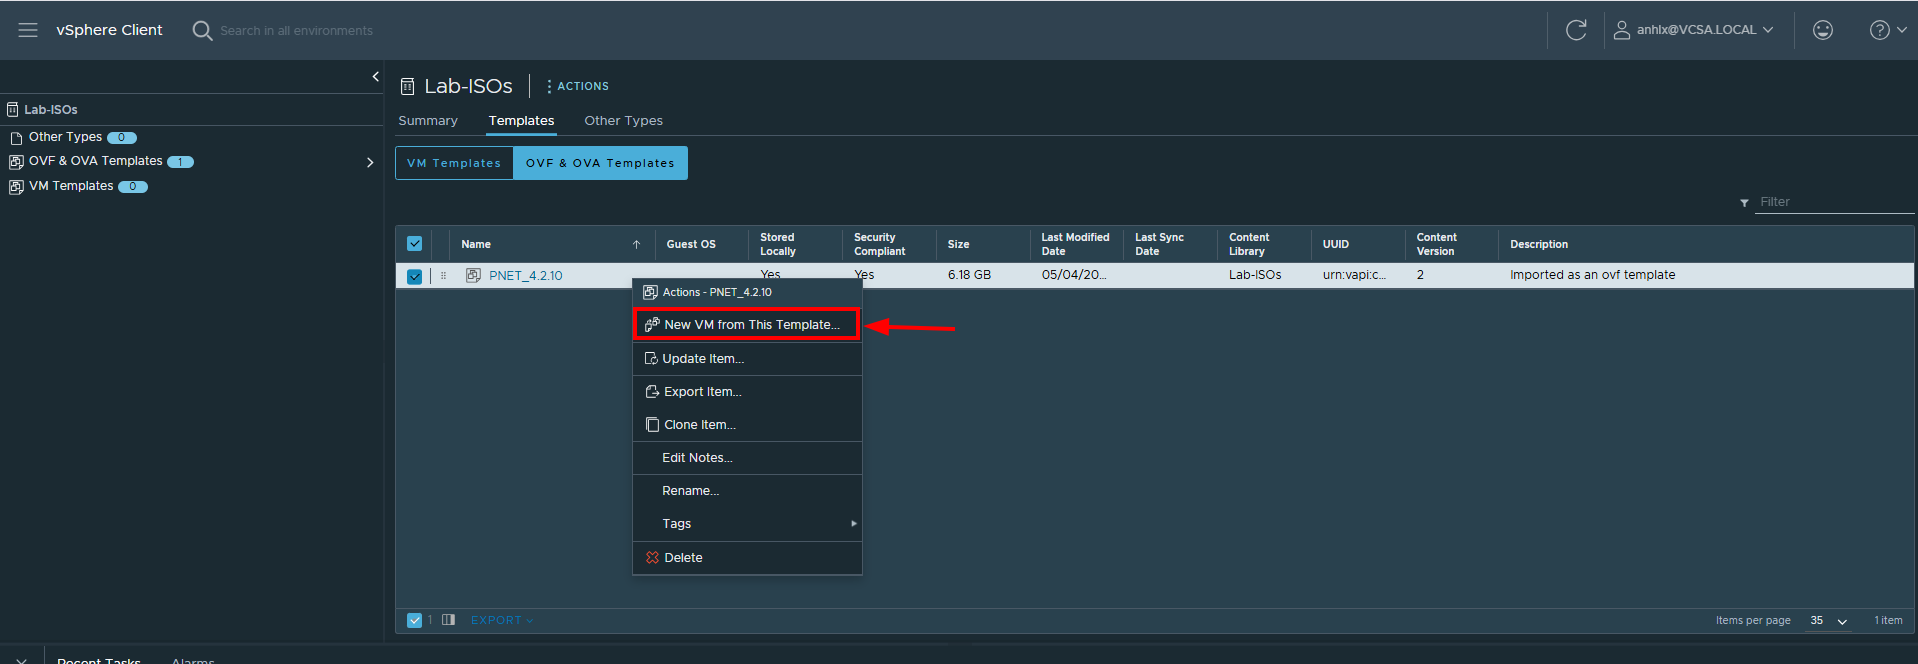Screen dimensions: 1918x664
Task: Click the search magnifier icon
Action: tap(202, 31)
